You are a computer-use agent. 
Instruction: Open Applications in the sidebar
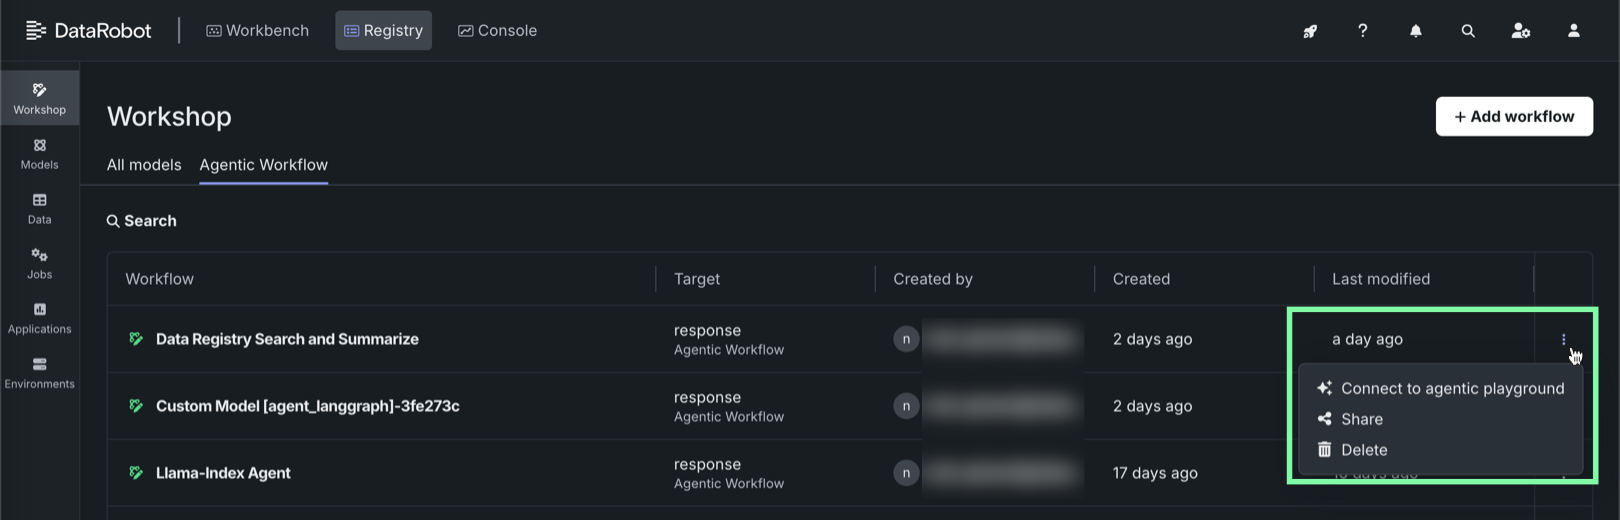point(39,318)
